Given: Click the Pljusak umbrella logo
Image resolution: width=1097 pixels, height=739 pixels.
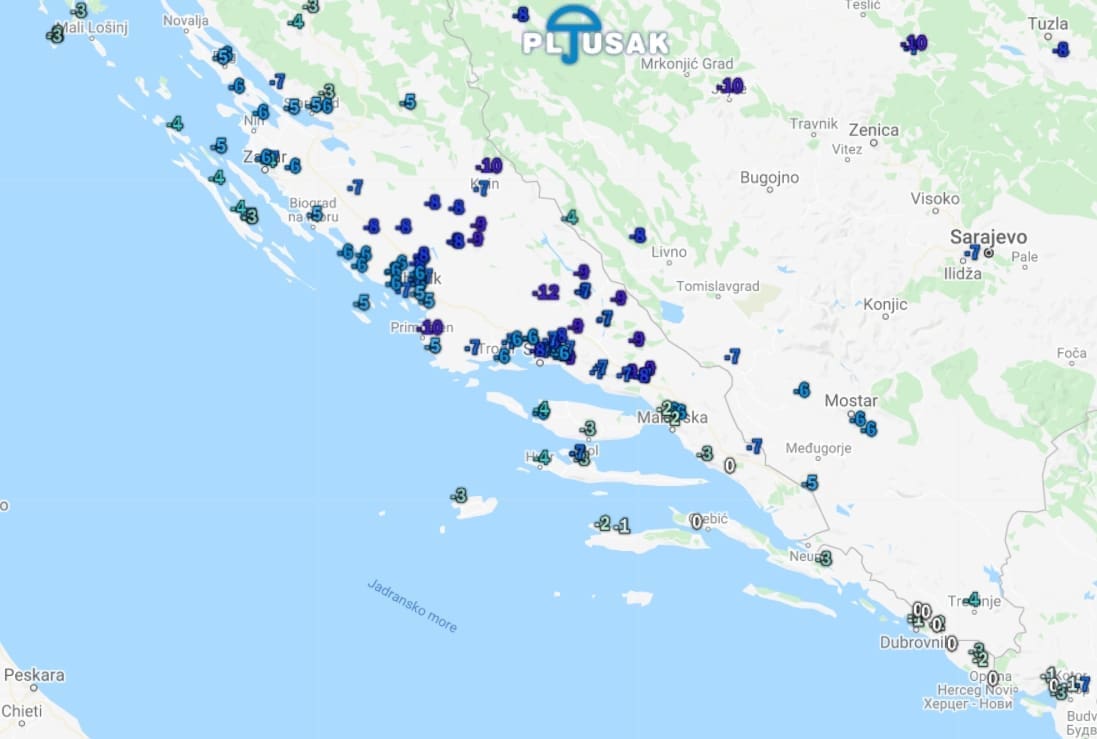Looking at the screenshot, I should [595, 35].
